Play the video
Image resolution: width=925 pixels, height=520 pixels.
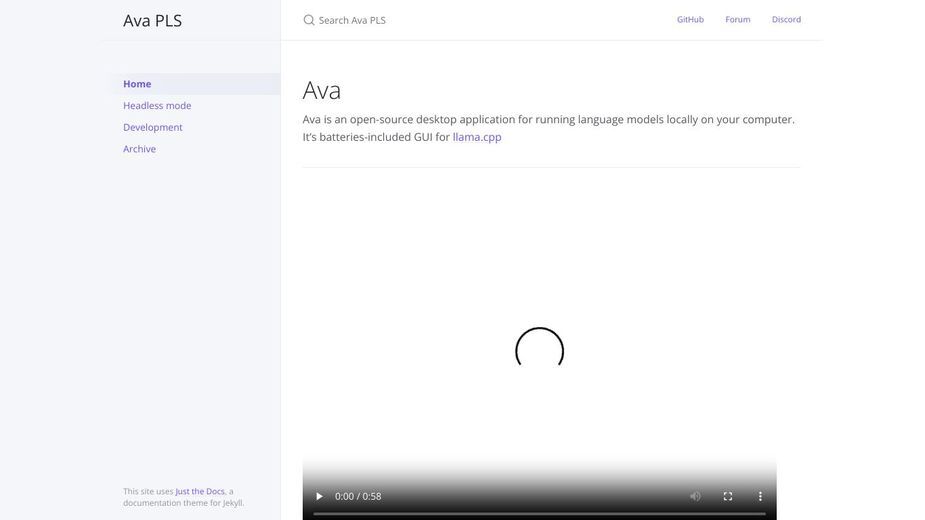[x=319, y=496]
